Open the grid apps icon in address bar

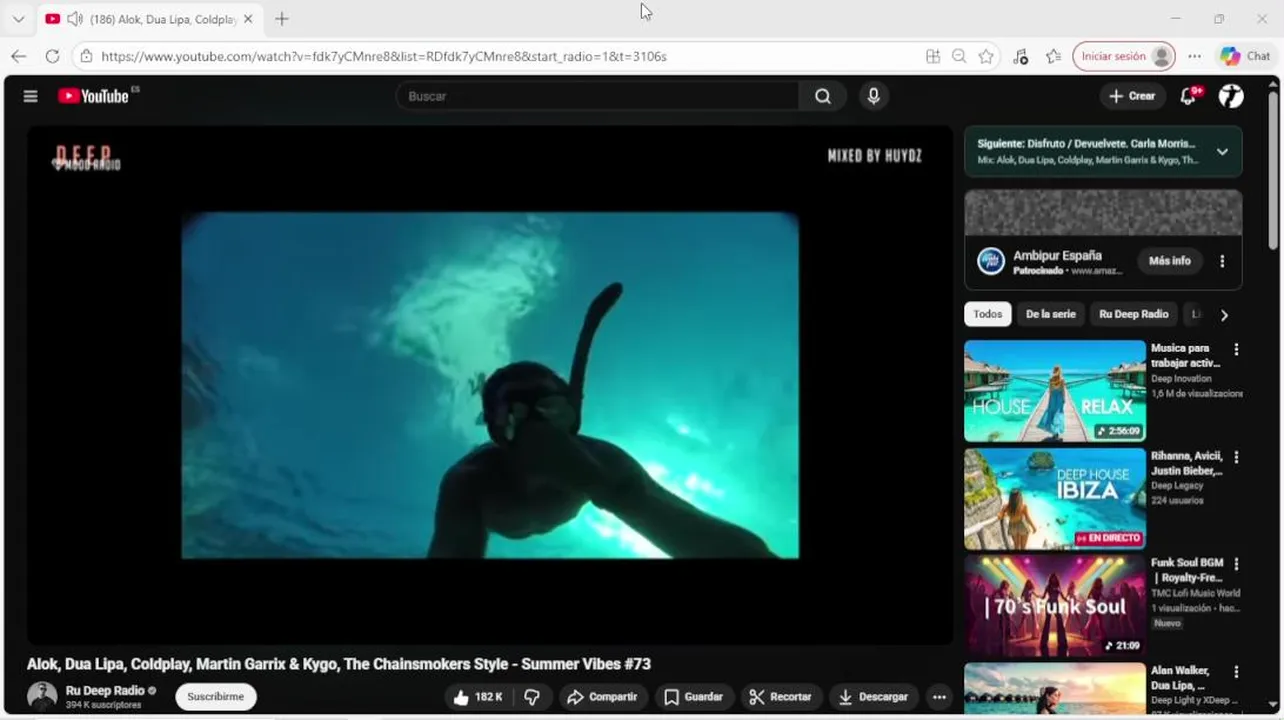(933, 56)
